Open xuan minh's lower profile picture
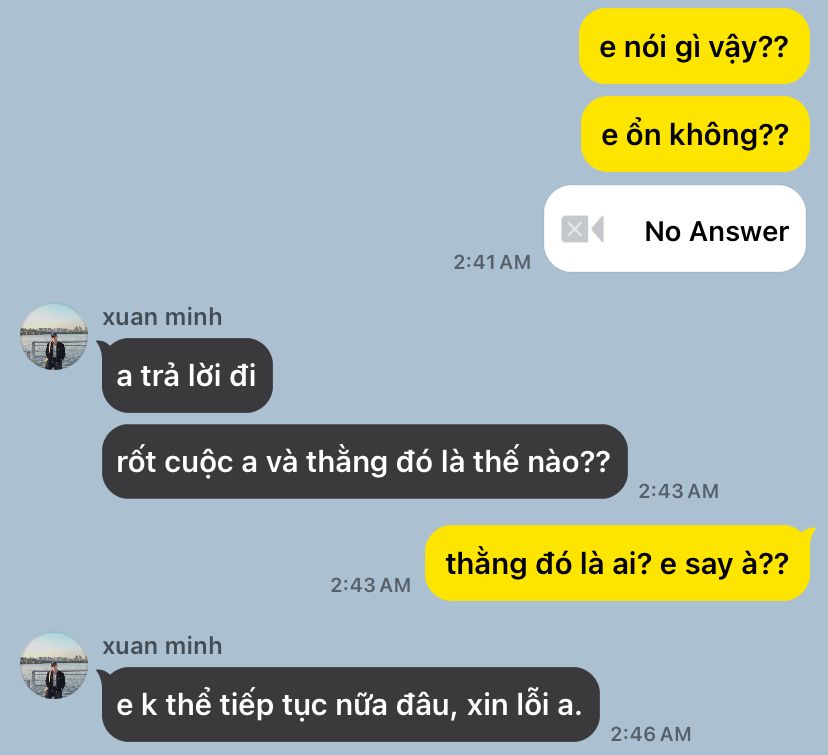 click(x=54, y=666)
